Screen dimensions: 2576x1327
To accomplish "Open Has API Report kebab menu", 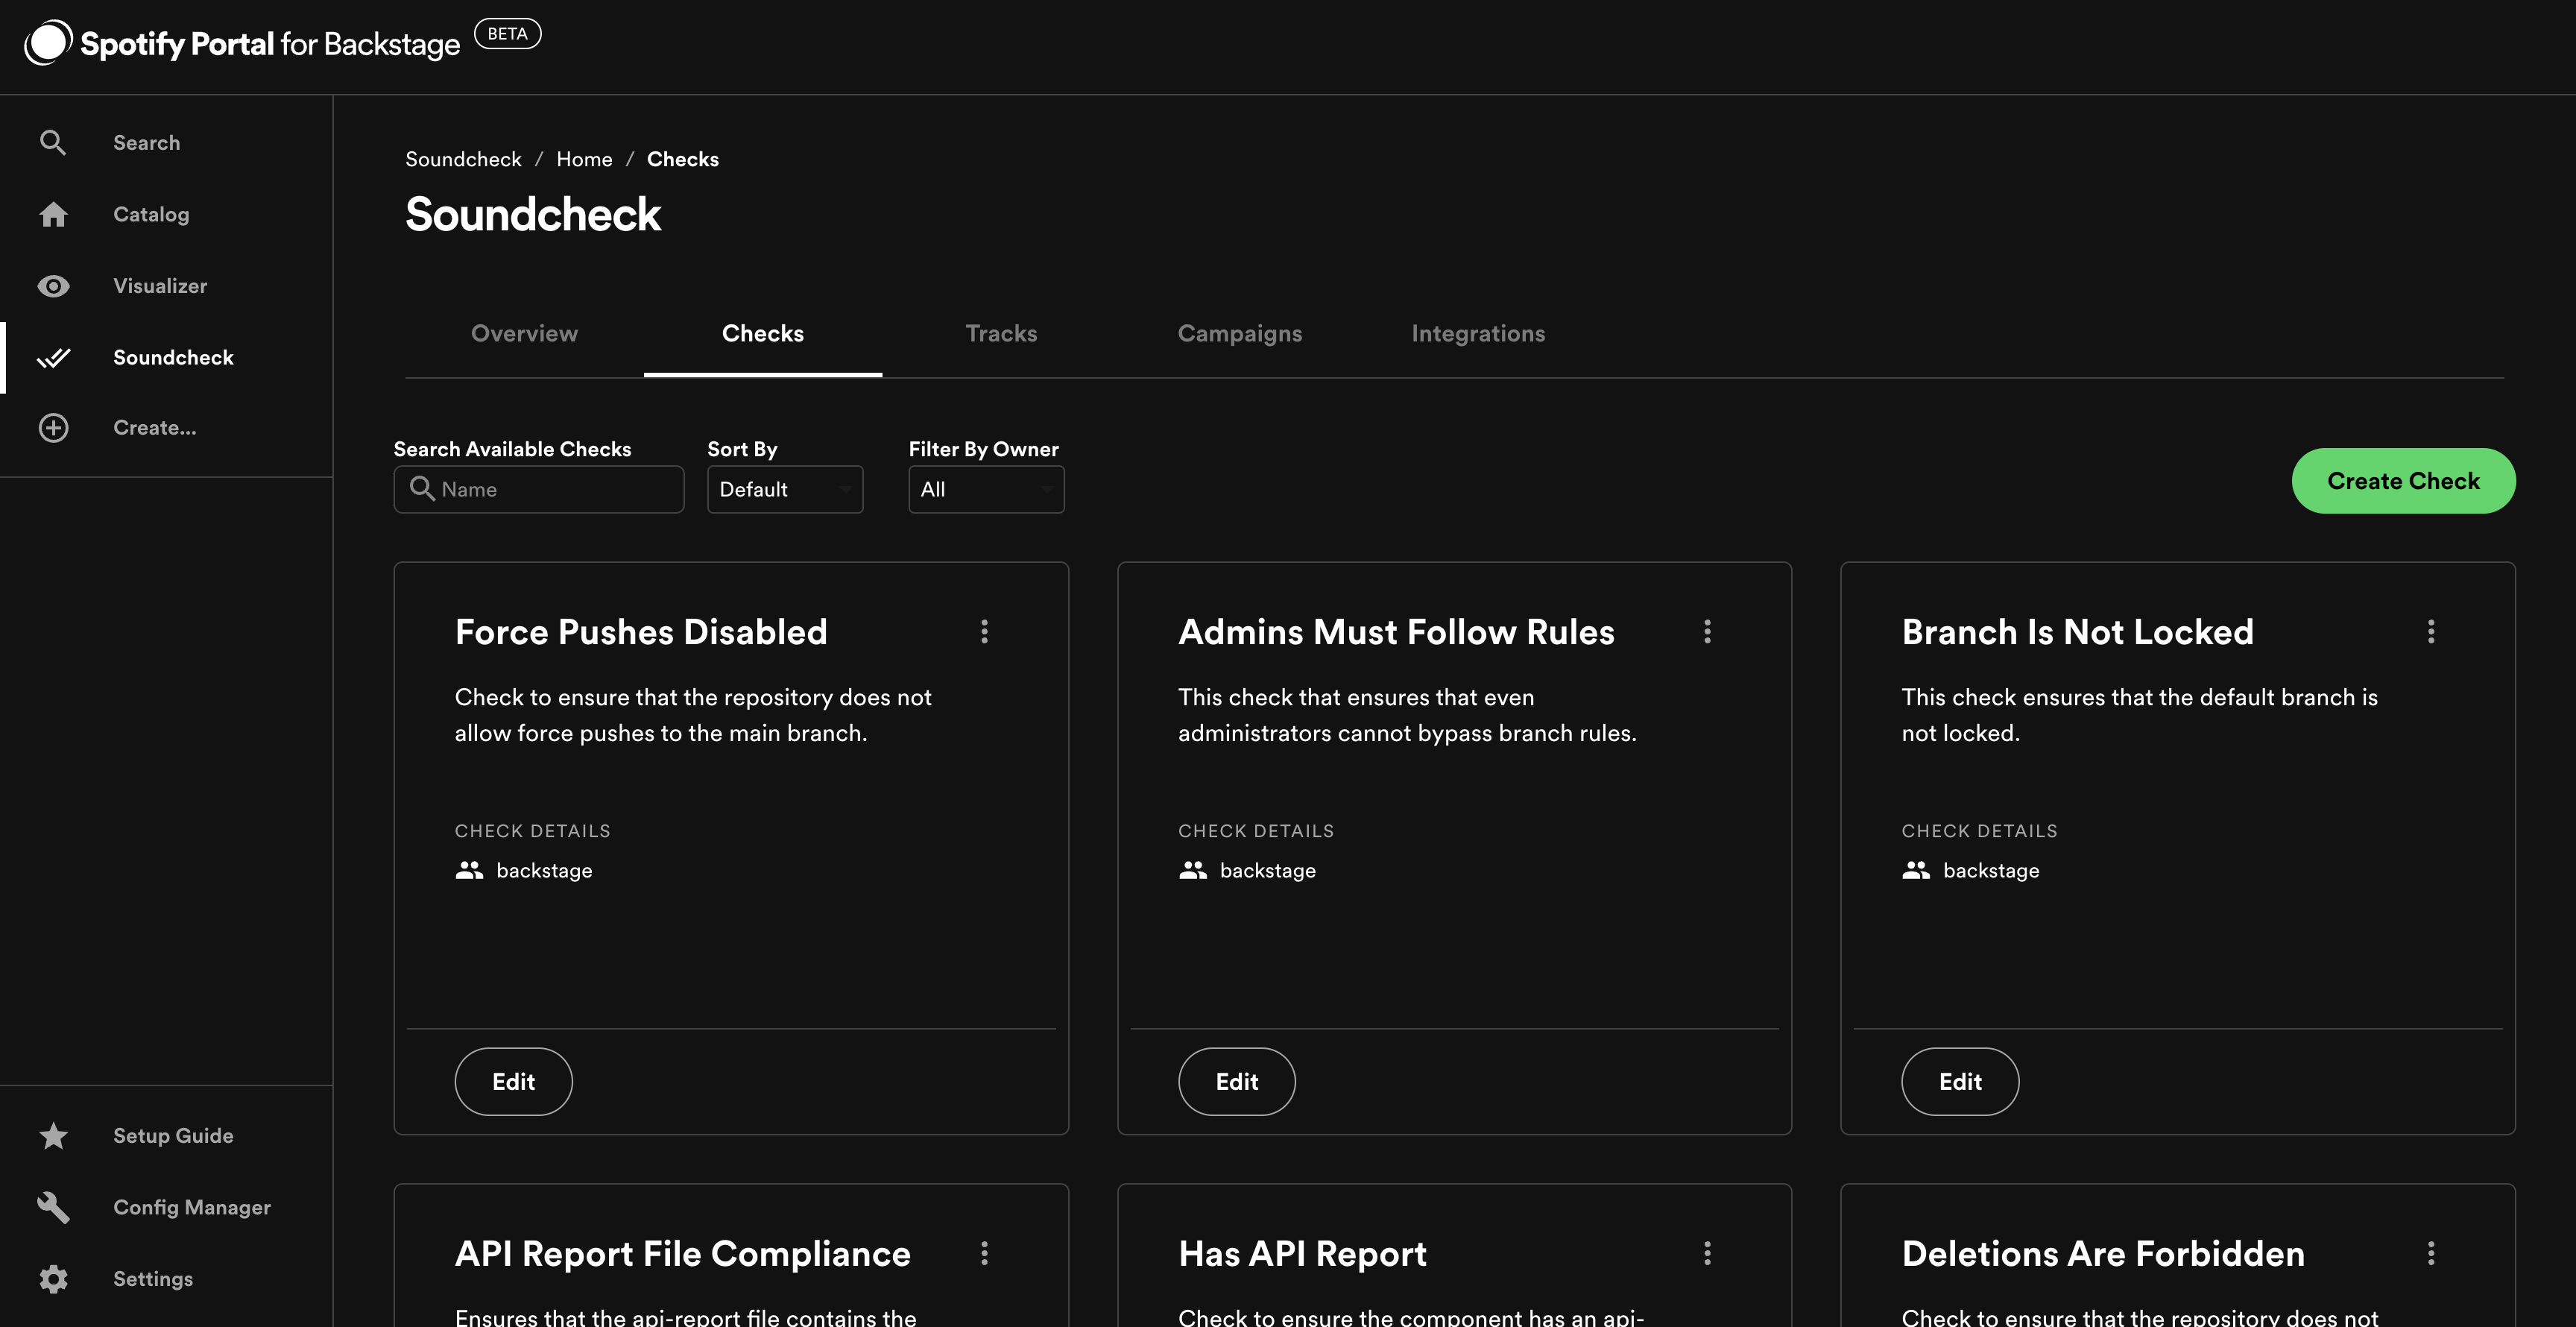I will point(1707,1253).
